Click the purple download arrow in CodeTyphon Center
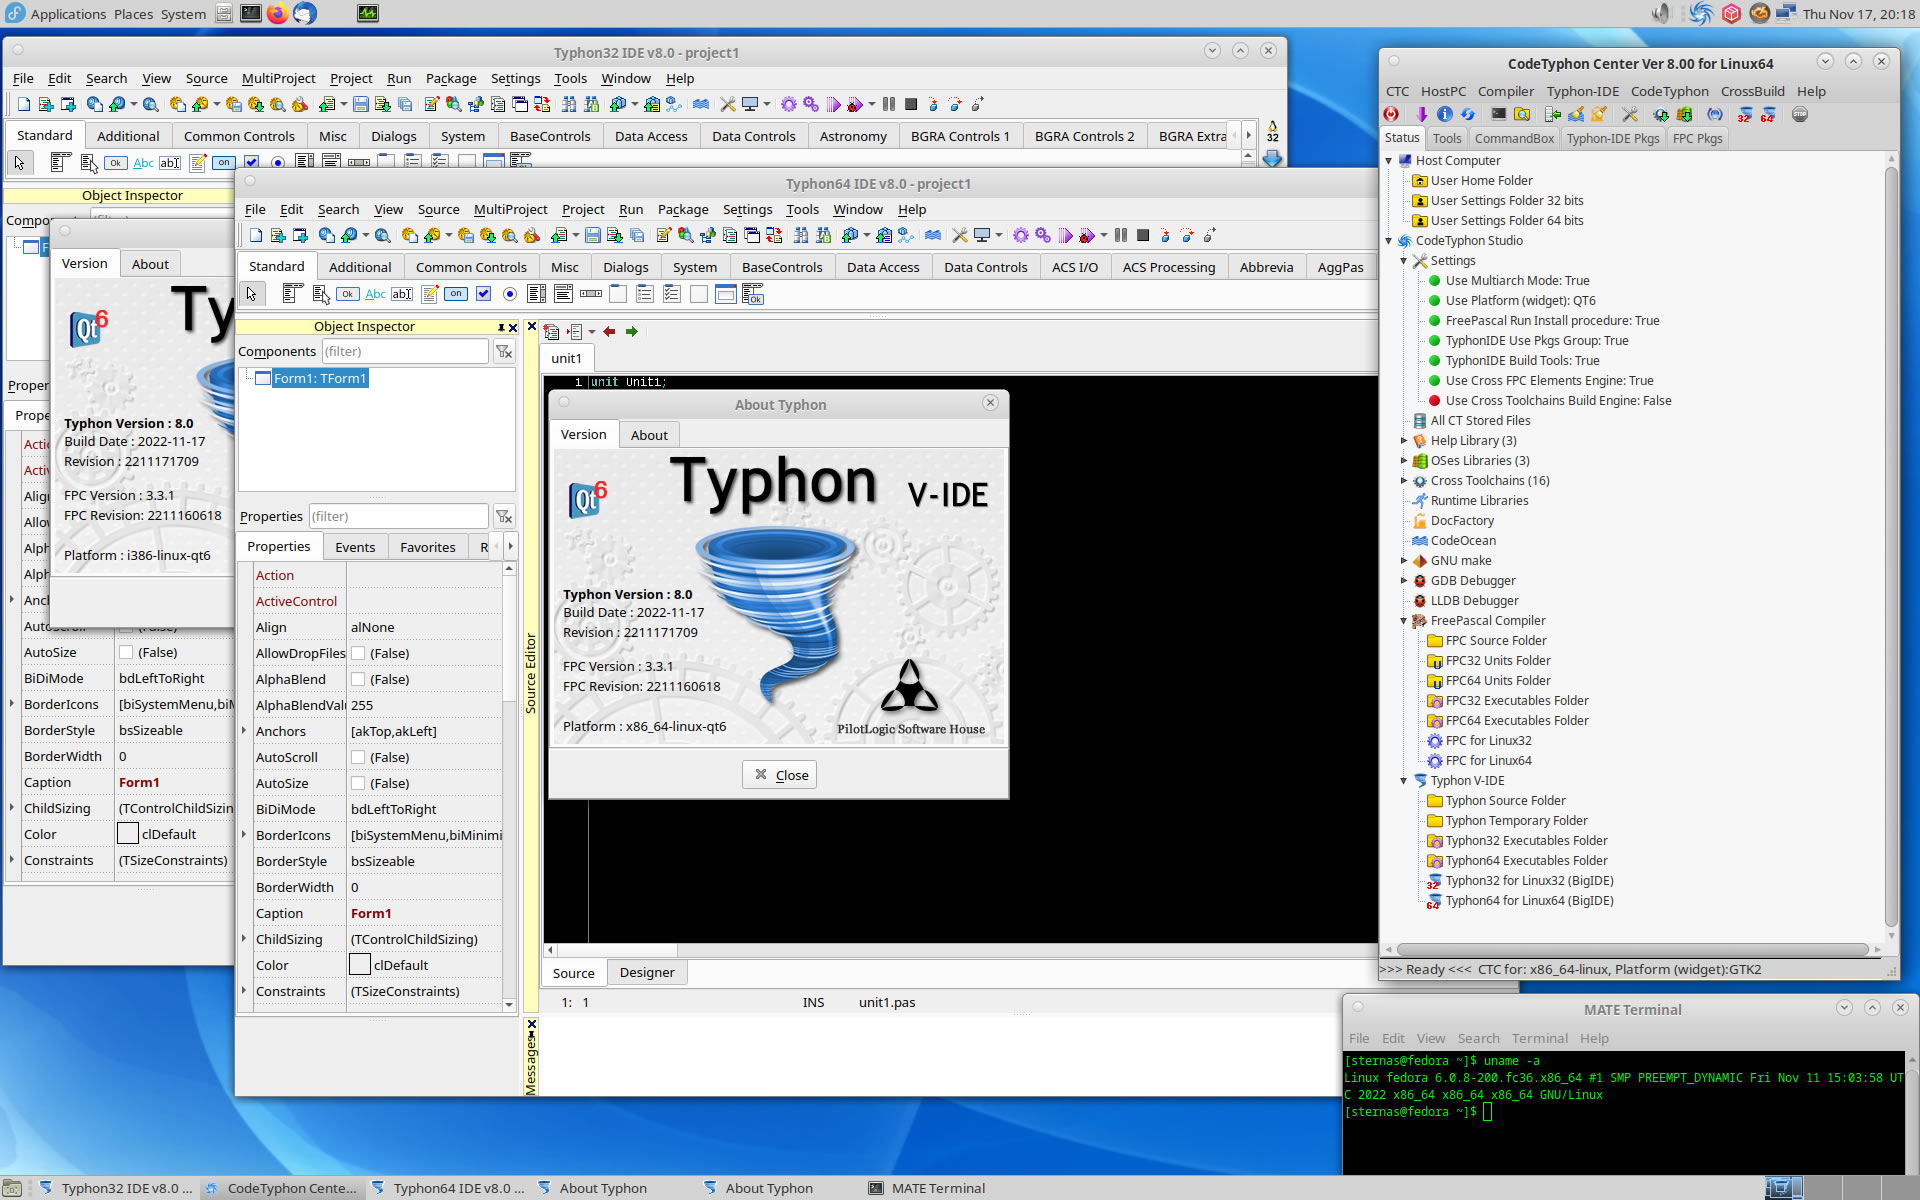1920x1200 pixels. tap(1422, 114)
